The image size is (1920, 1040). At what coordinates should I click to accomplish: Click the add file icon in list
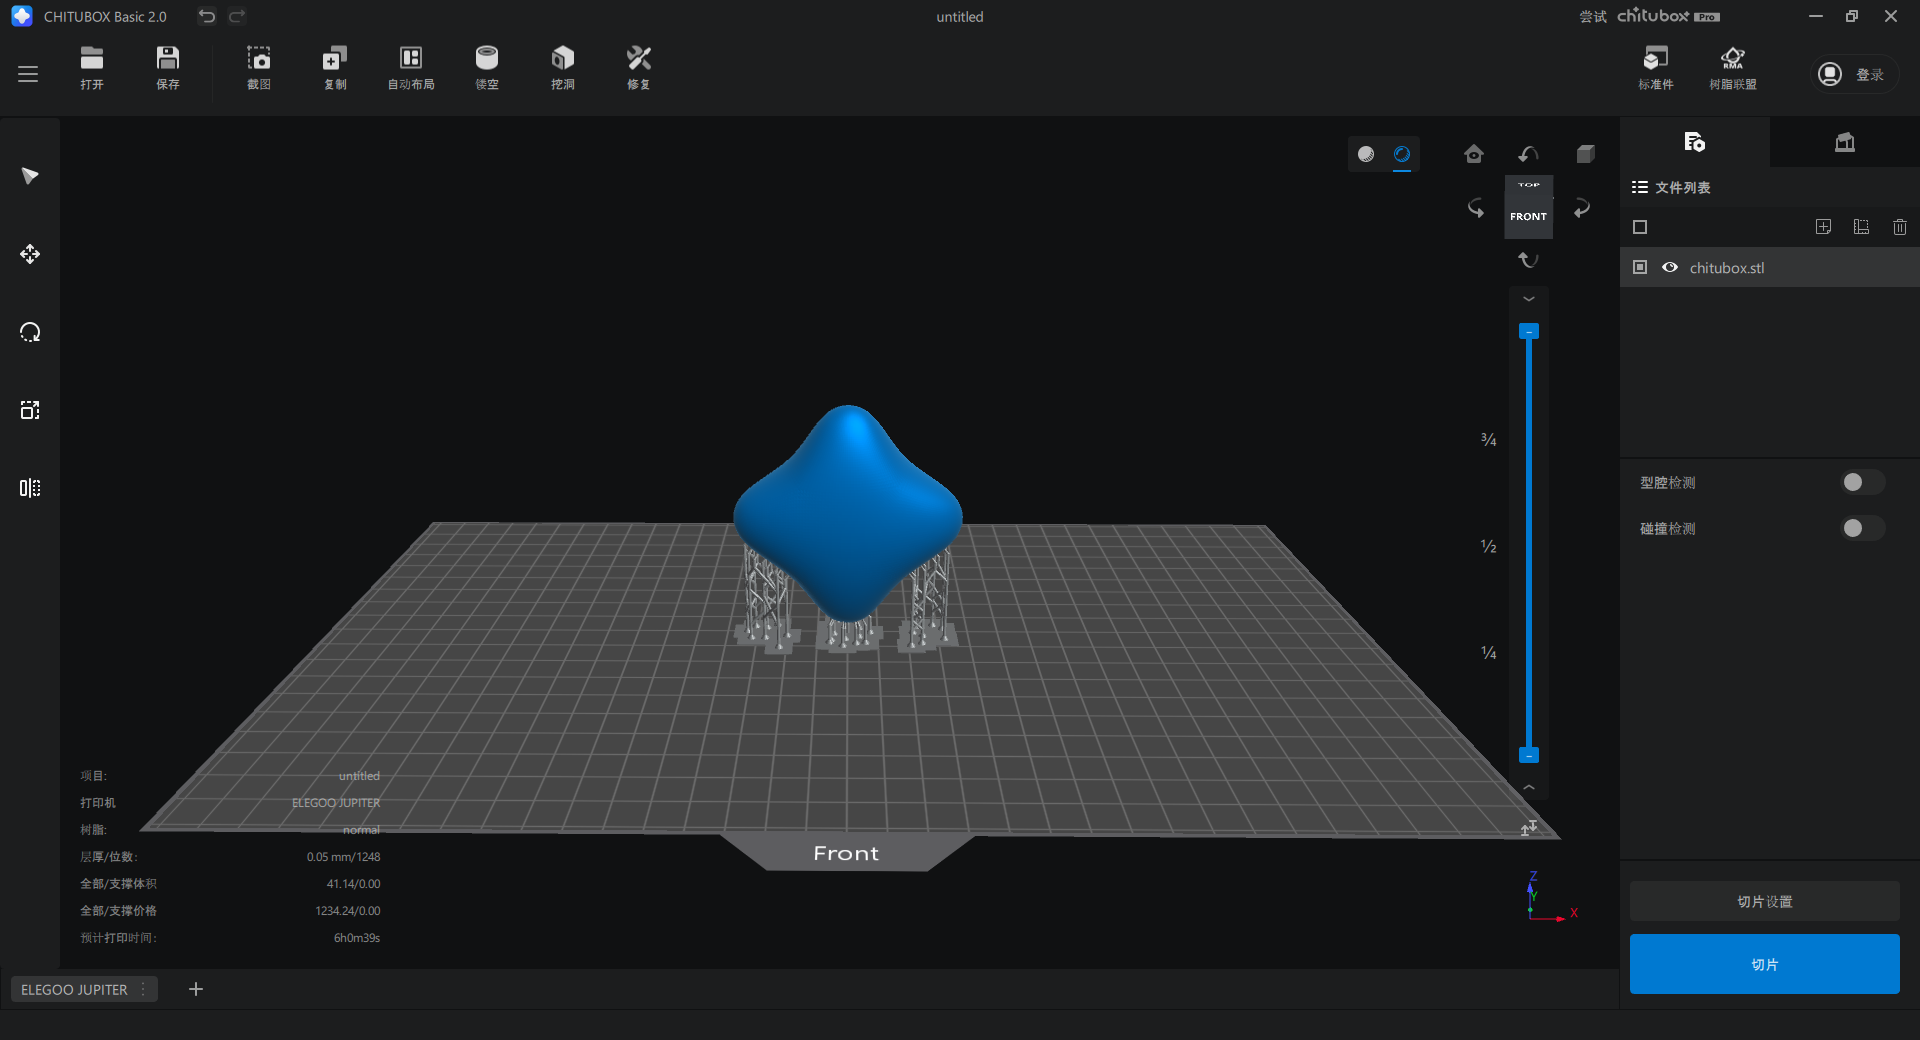1824,227
